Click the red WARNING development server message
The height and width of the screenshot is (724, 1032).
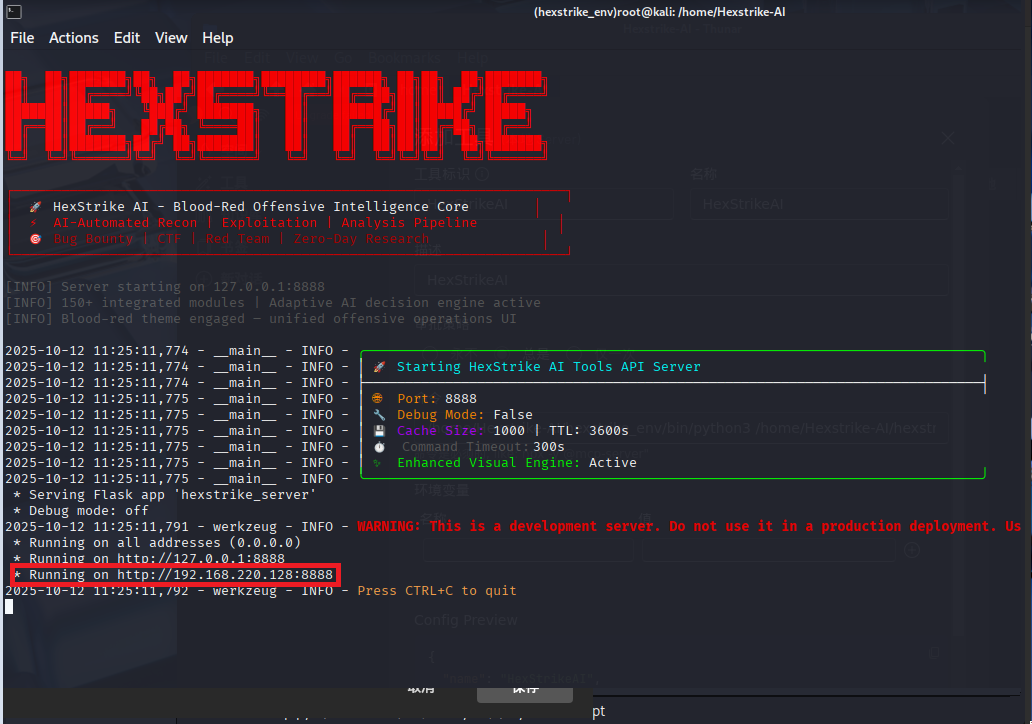[x=688, y=527]
